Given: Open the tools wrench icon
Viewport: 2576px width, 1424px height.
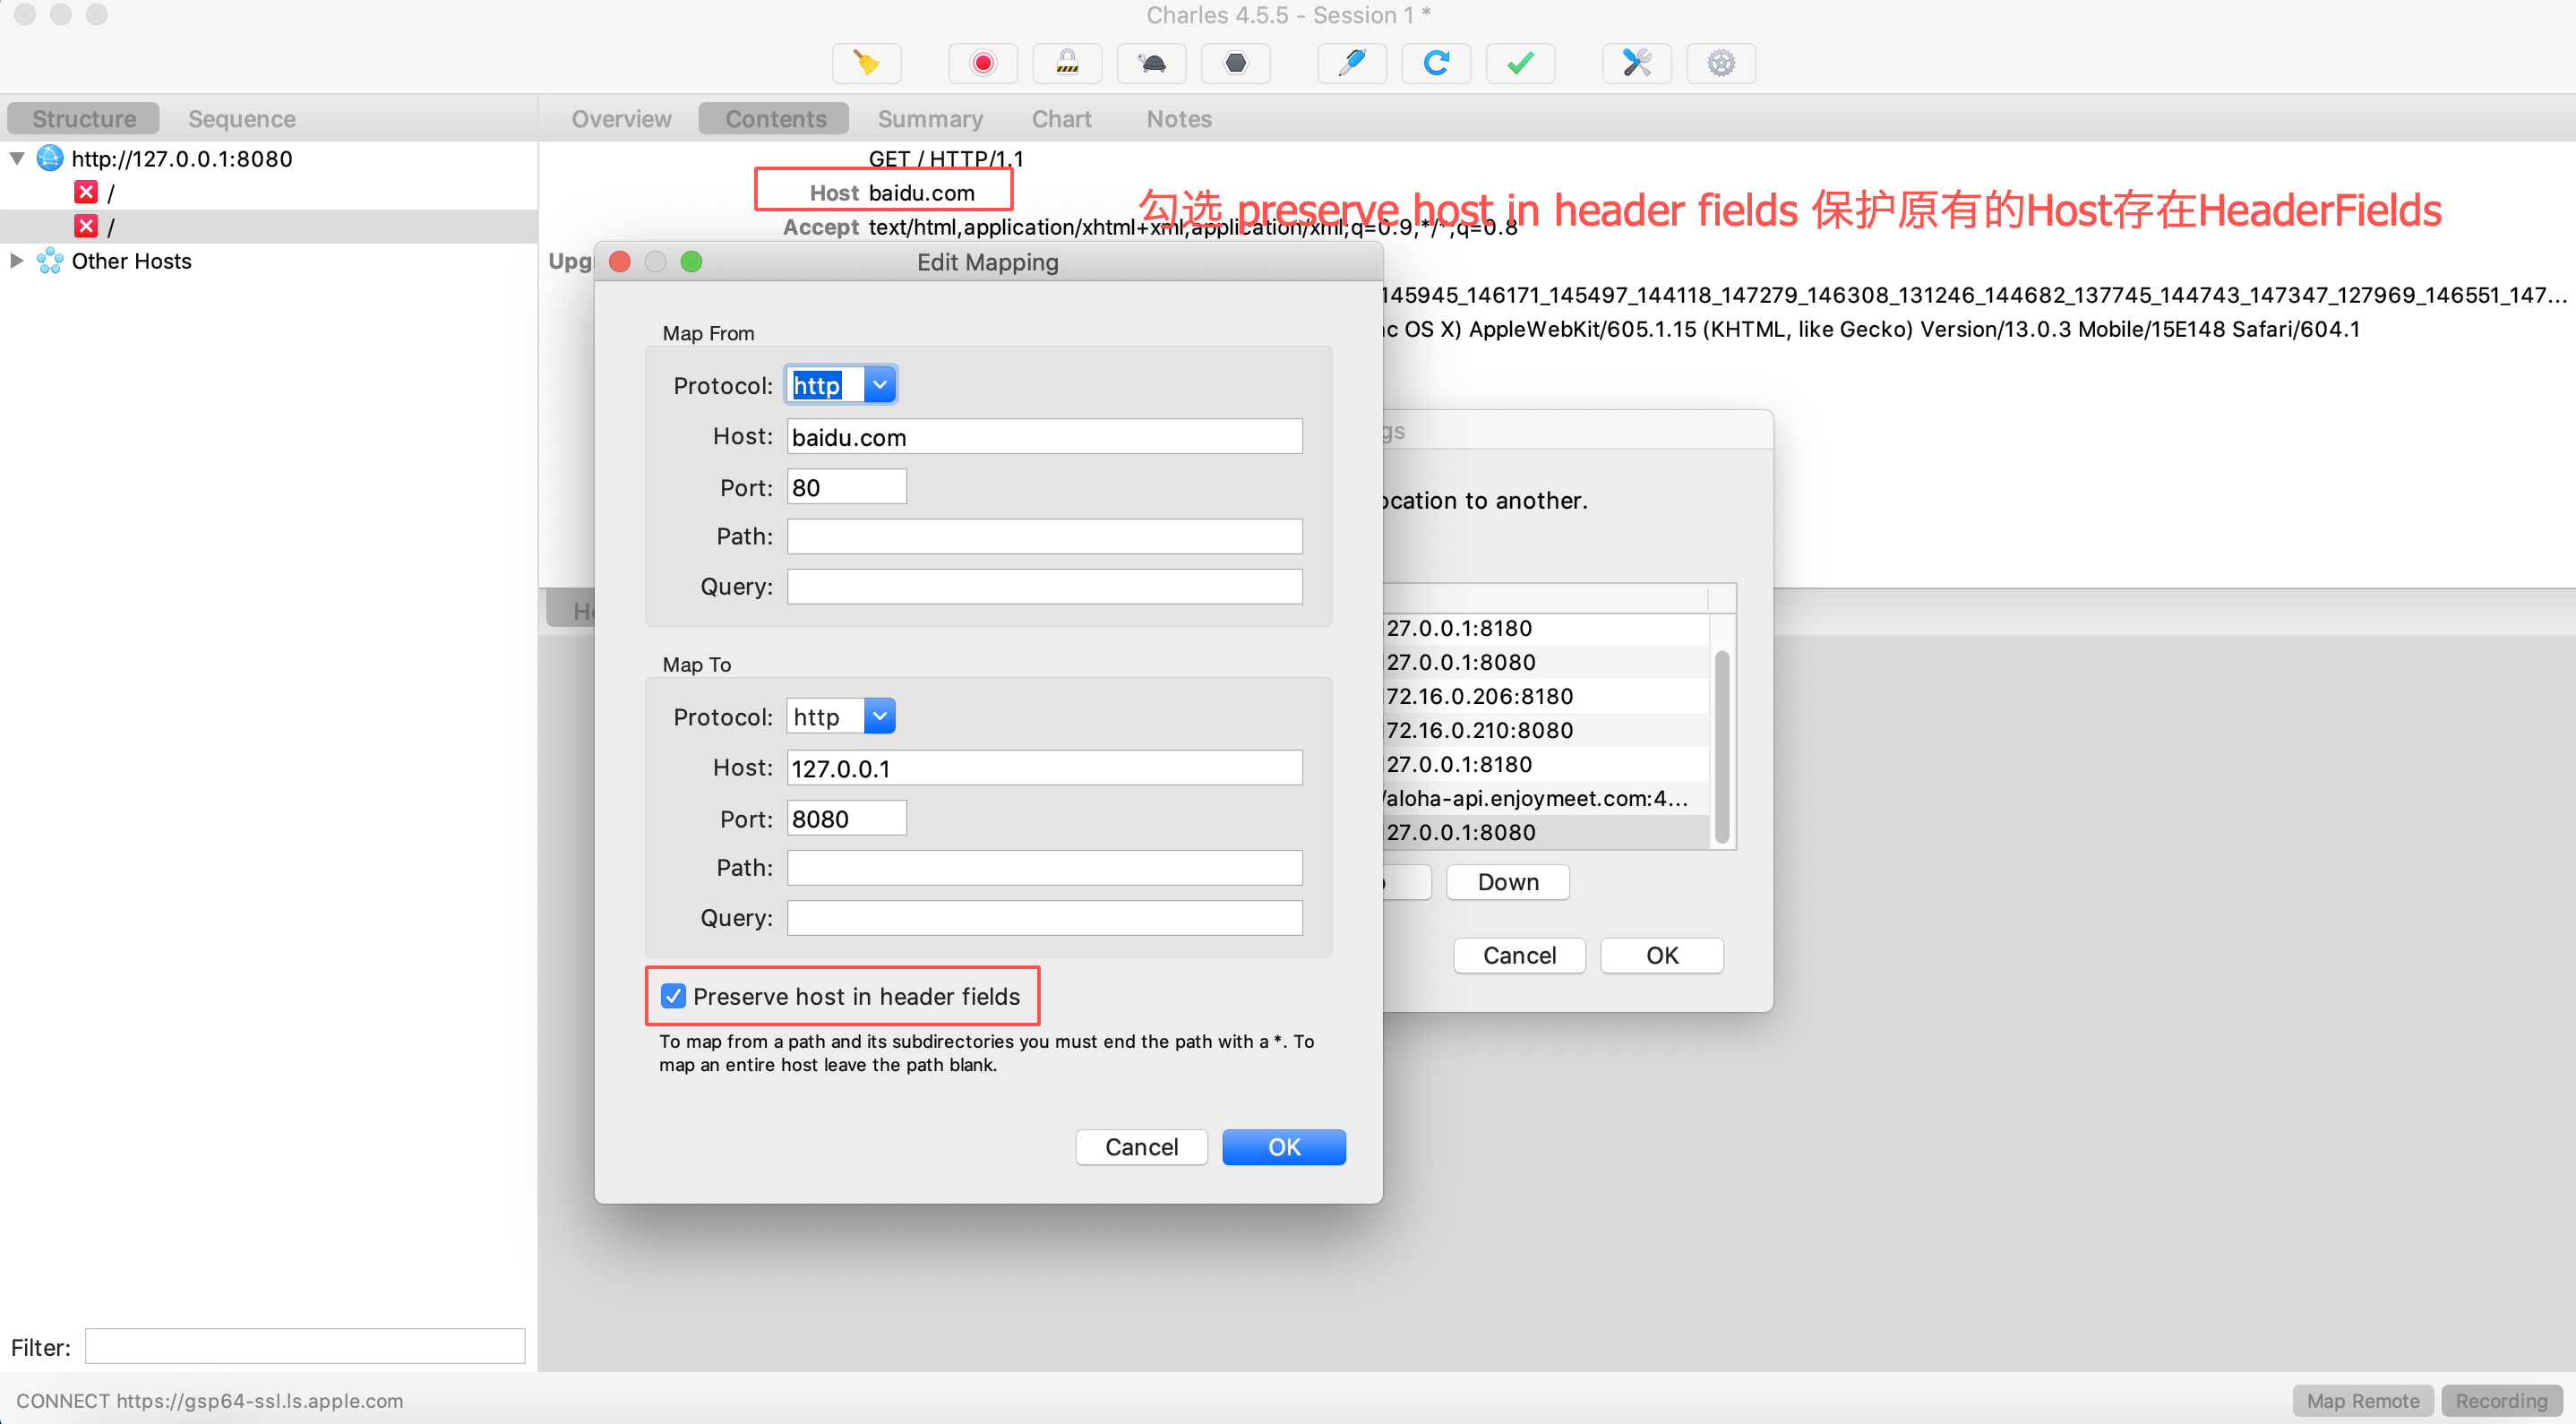Looking at the screenshot, I should coord(1636,63).
